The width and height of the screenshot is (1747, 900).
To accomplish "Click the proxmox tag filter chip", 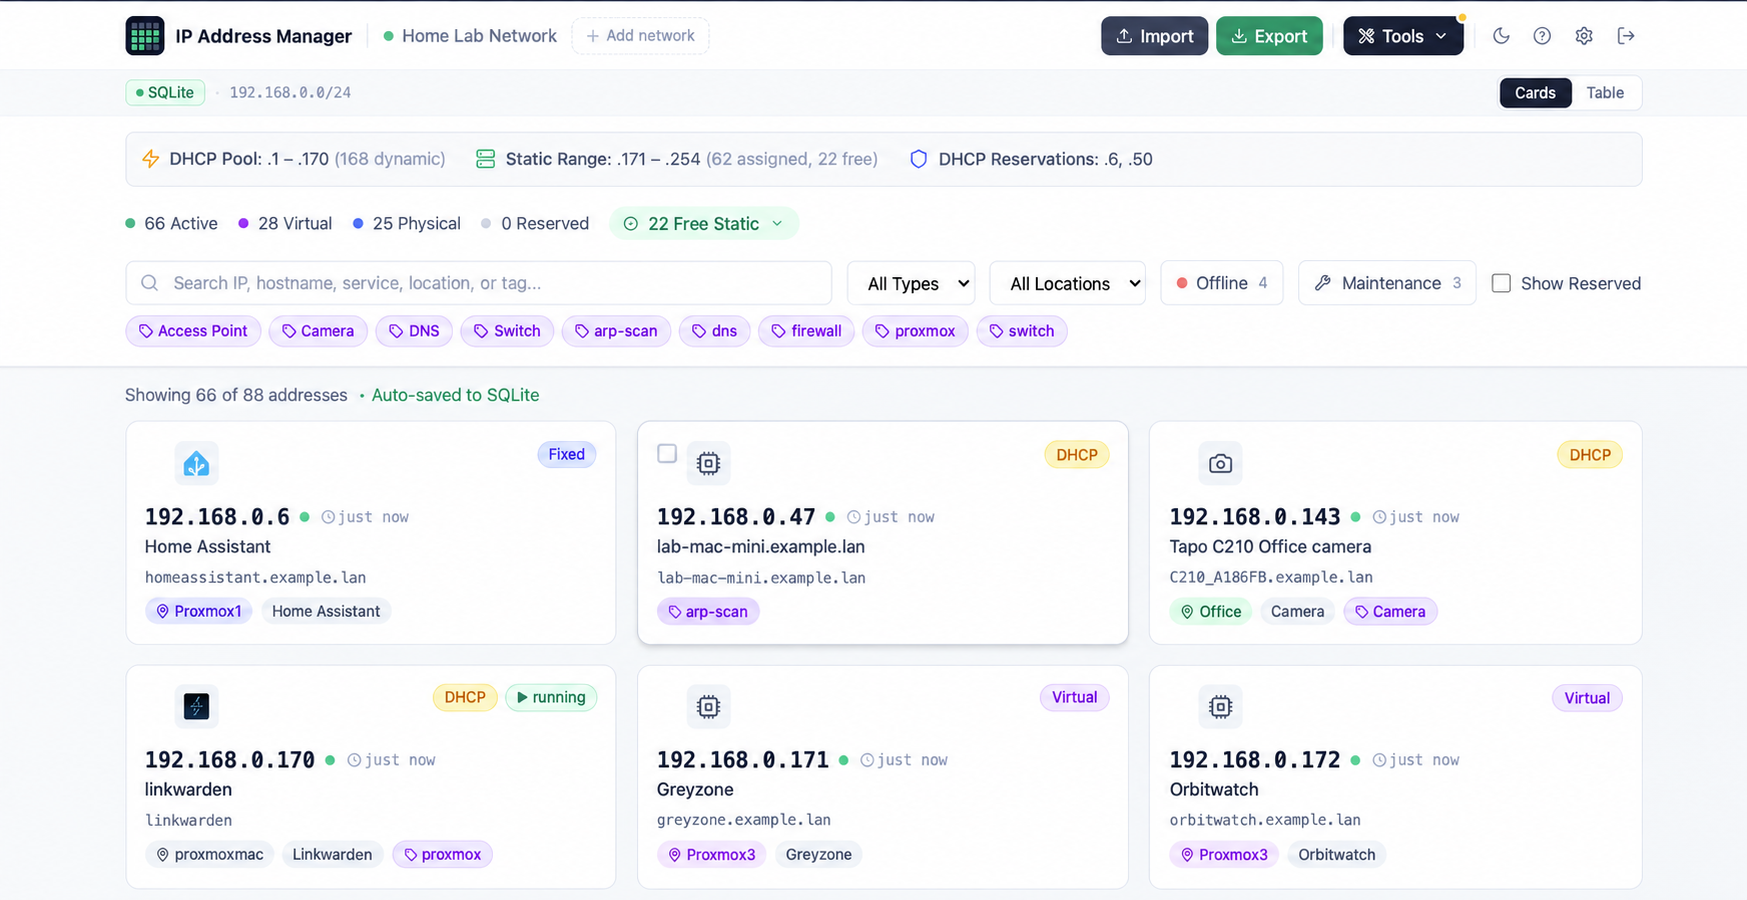I will pyautogui.click(x=915, y=331).
